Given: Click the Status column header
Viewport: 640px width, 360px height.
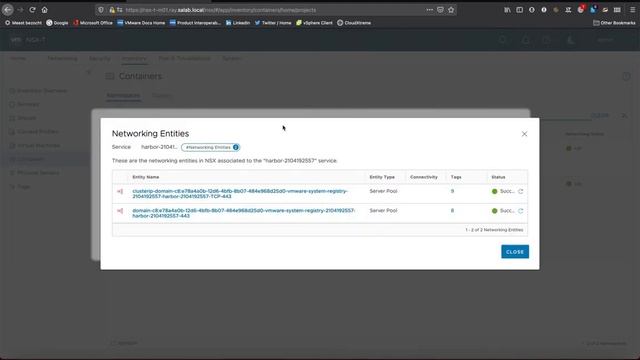Looking at the screenshot, I should click(498, 177).
